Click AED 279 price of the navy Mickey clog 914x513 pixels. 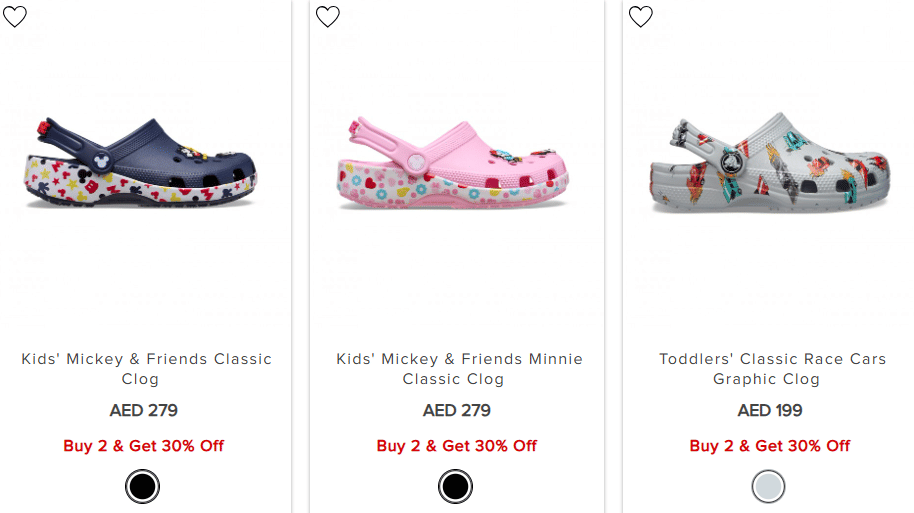click(143, 411)
